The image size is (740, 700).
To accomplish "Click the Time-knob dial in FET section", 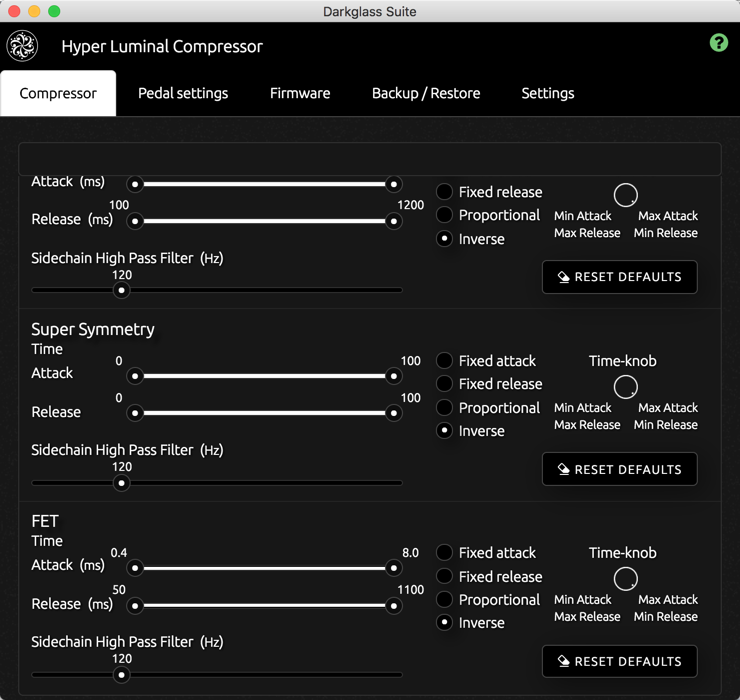I will (625, 579).
